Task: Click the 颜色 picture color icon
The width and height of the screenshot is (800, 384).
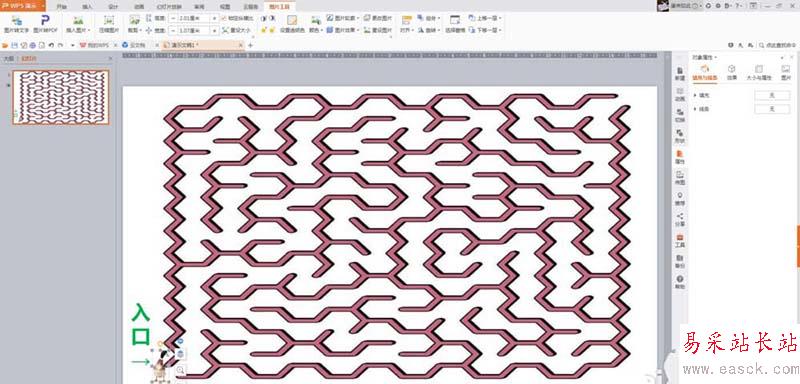Action: point(316,20)
